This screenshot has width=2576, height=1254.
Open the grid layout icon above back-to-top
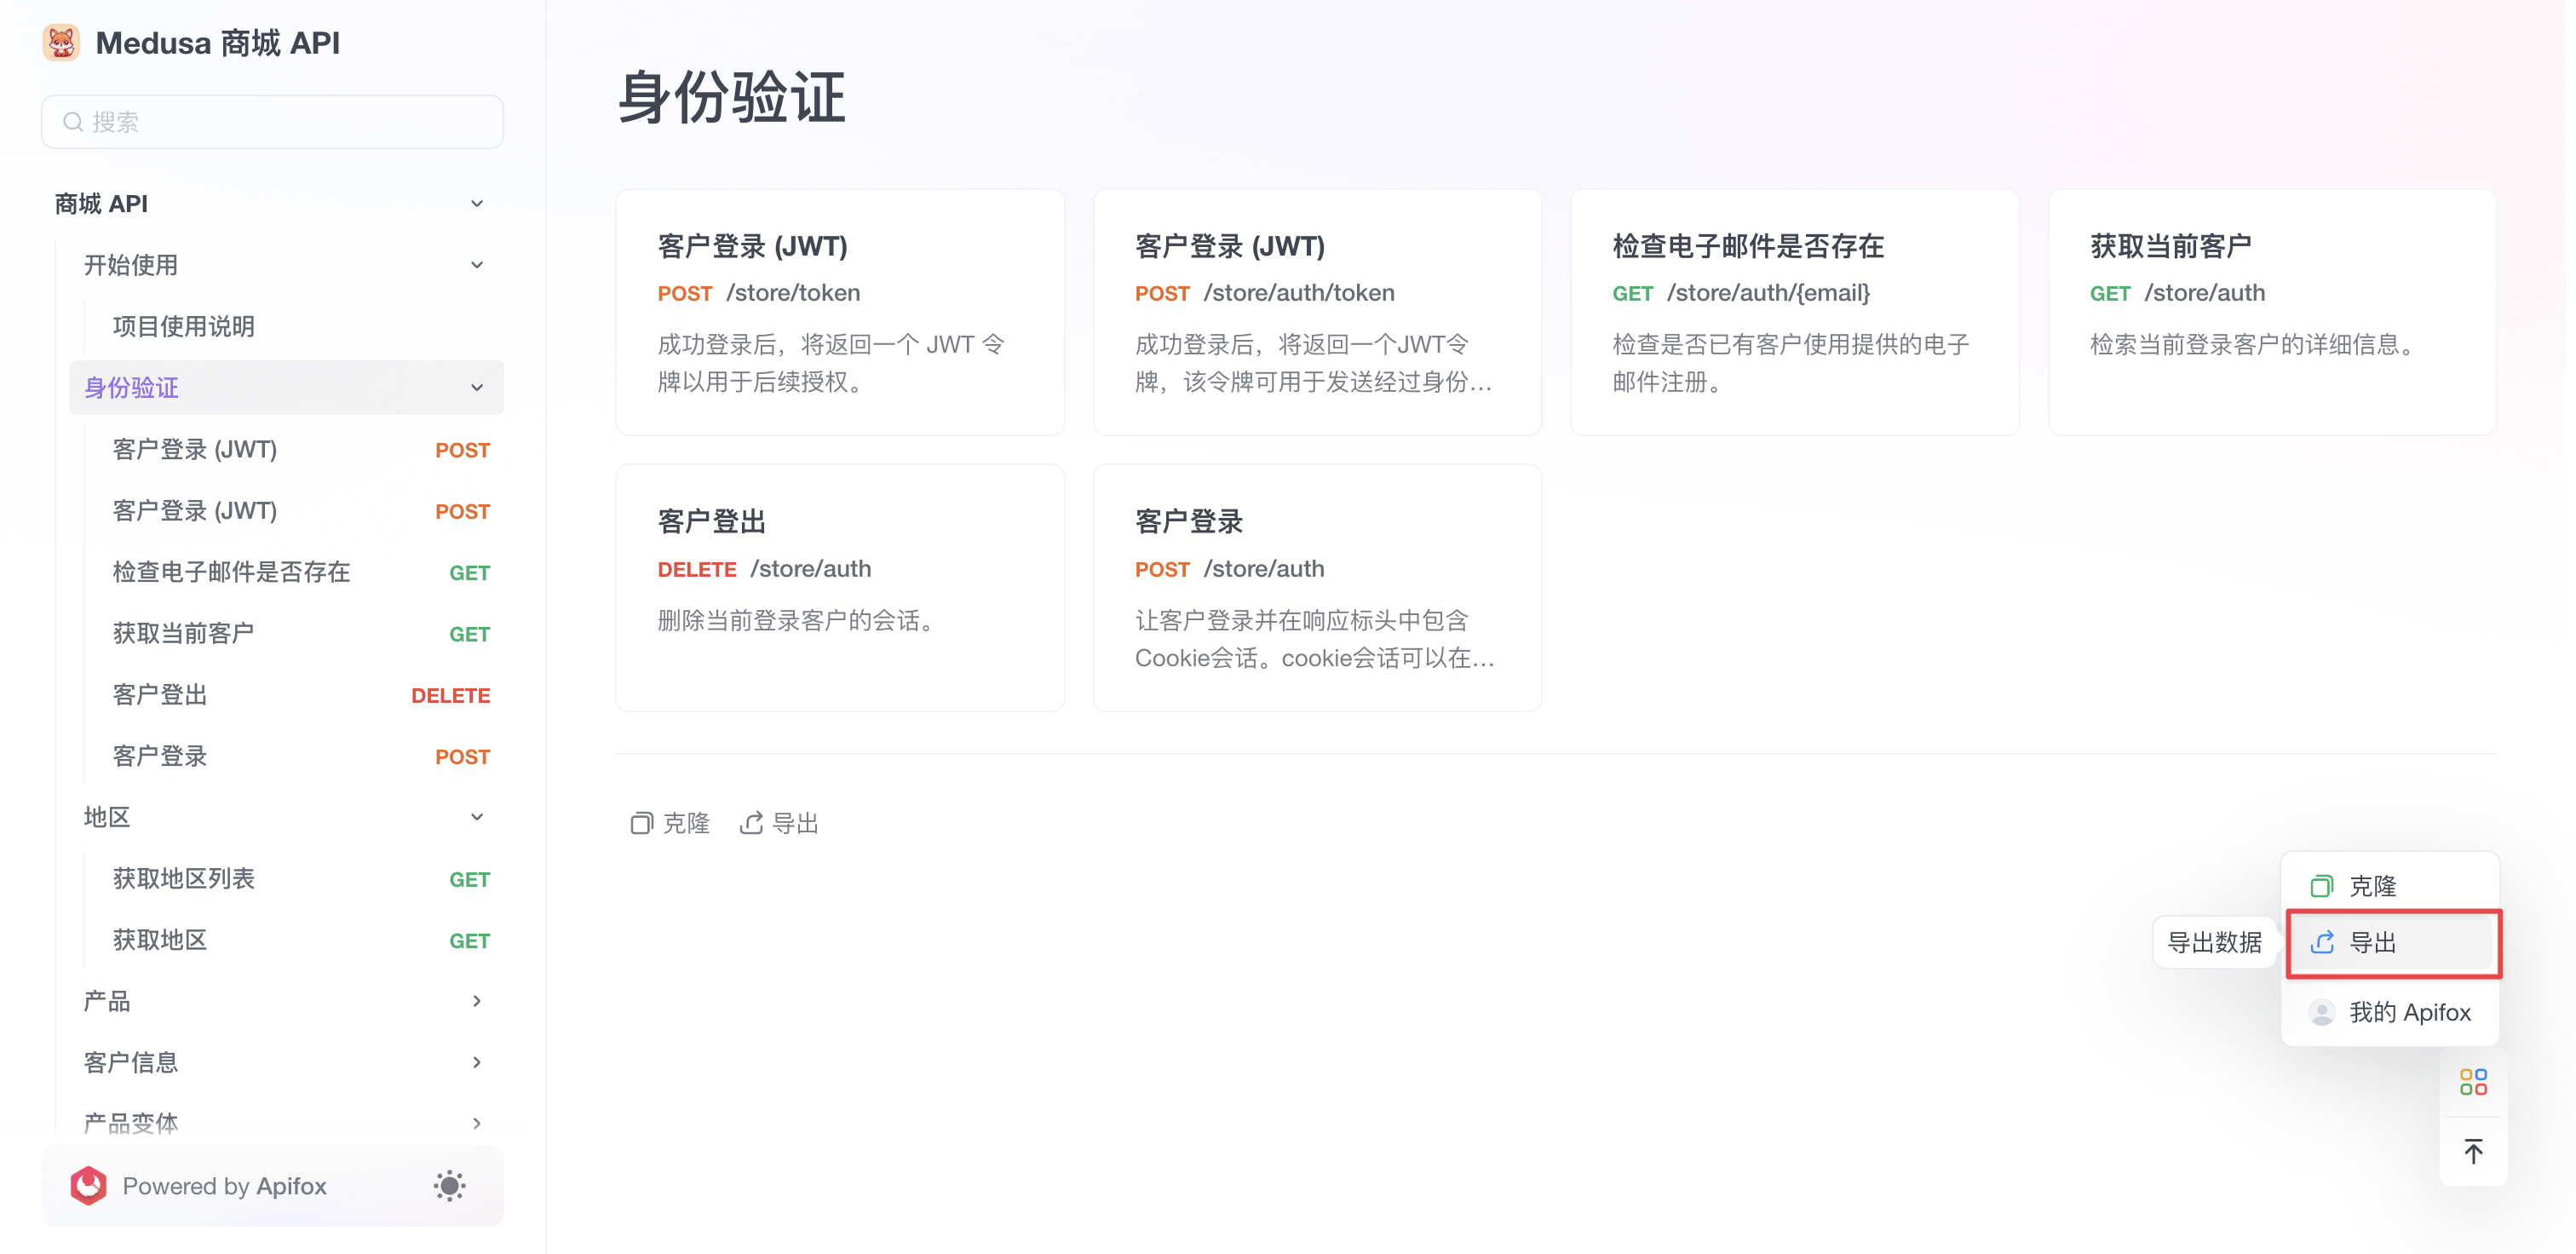(x=2474, y=1081)
